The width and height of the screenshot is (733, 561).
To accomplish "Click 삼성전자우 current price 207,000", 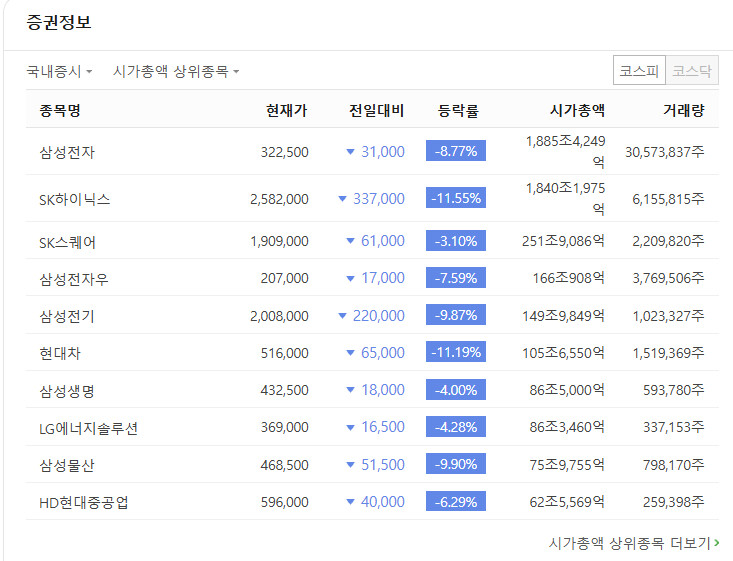I will point(284,278).
